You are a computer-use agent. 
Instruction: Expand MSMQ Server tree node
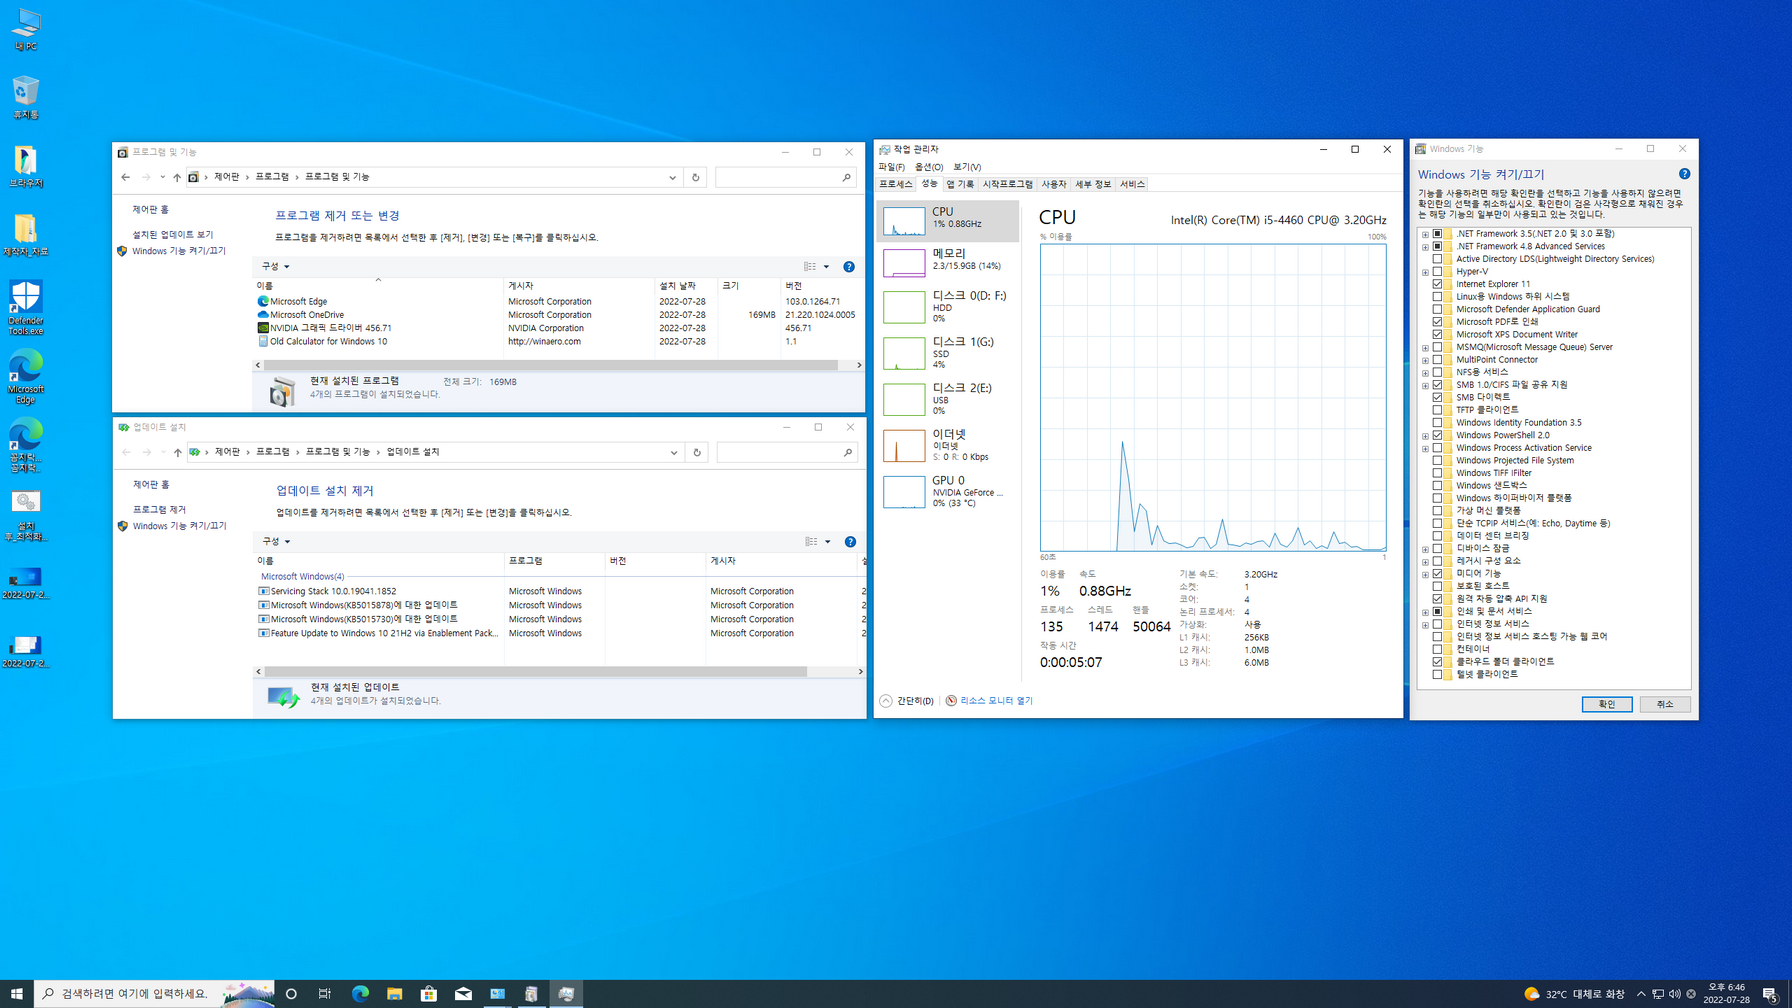pos(1425,347)
